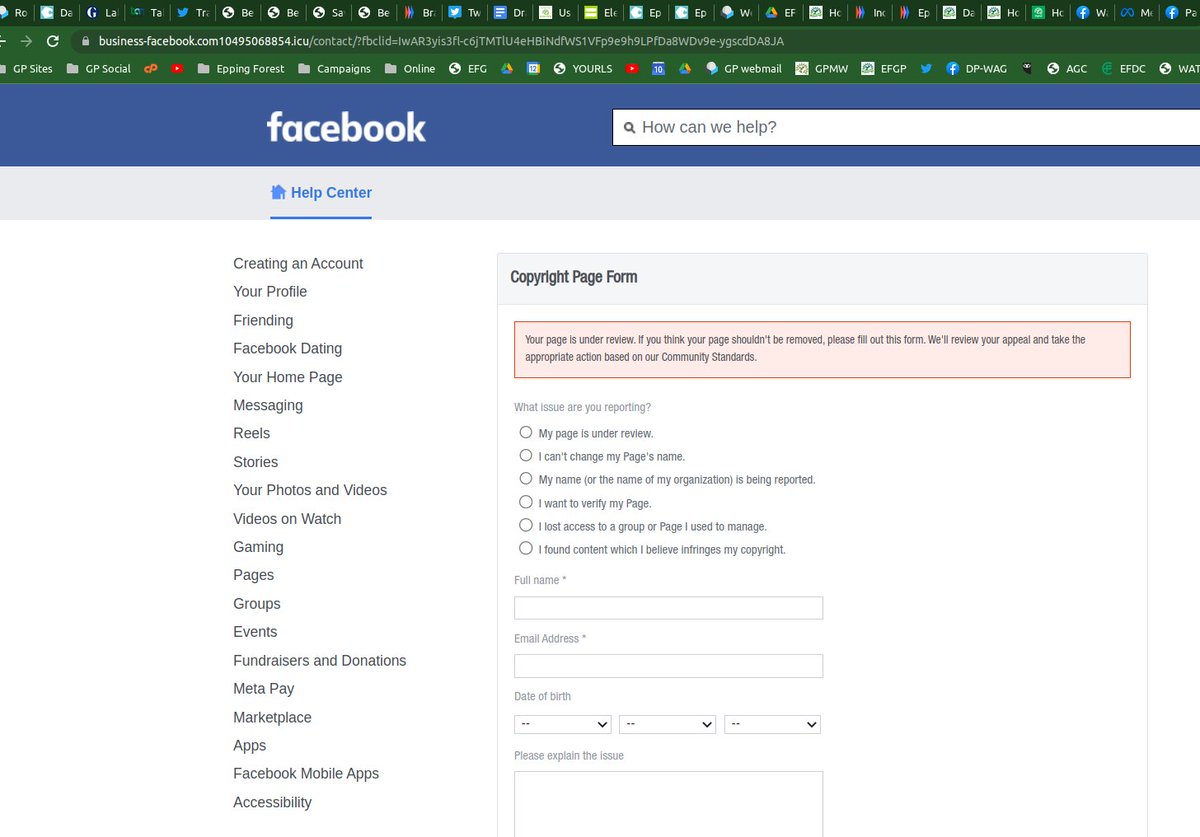Screen dimensions: 1200x837
Task: Open the GP webmail bookmark
Action: (743, 68)
